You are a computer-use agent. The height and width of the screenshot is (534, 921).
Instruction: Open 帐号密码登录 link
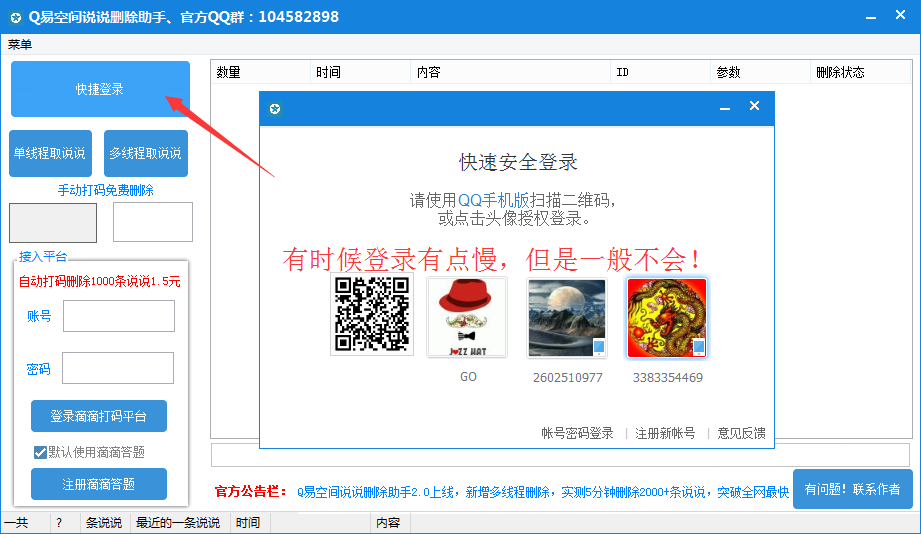577,434
